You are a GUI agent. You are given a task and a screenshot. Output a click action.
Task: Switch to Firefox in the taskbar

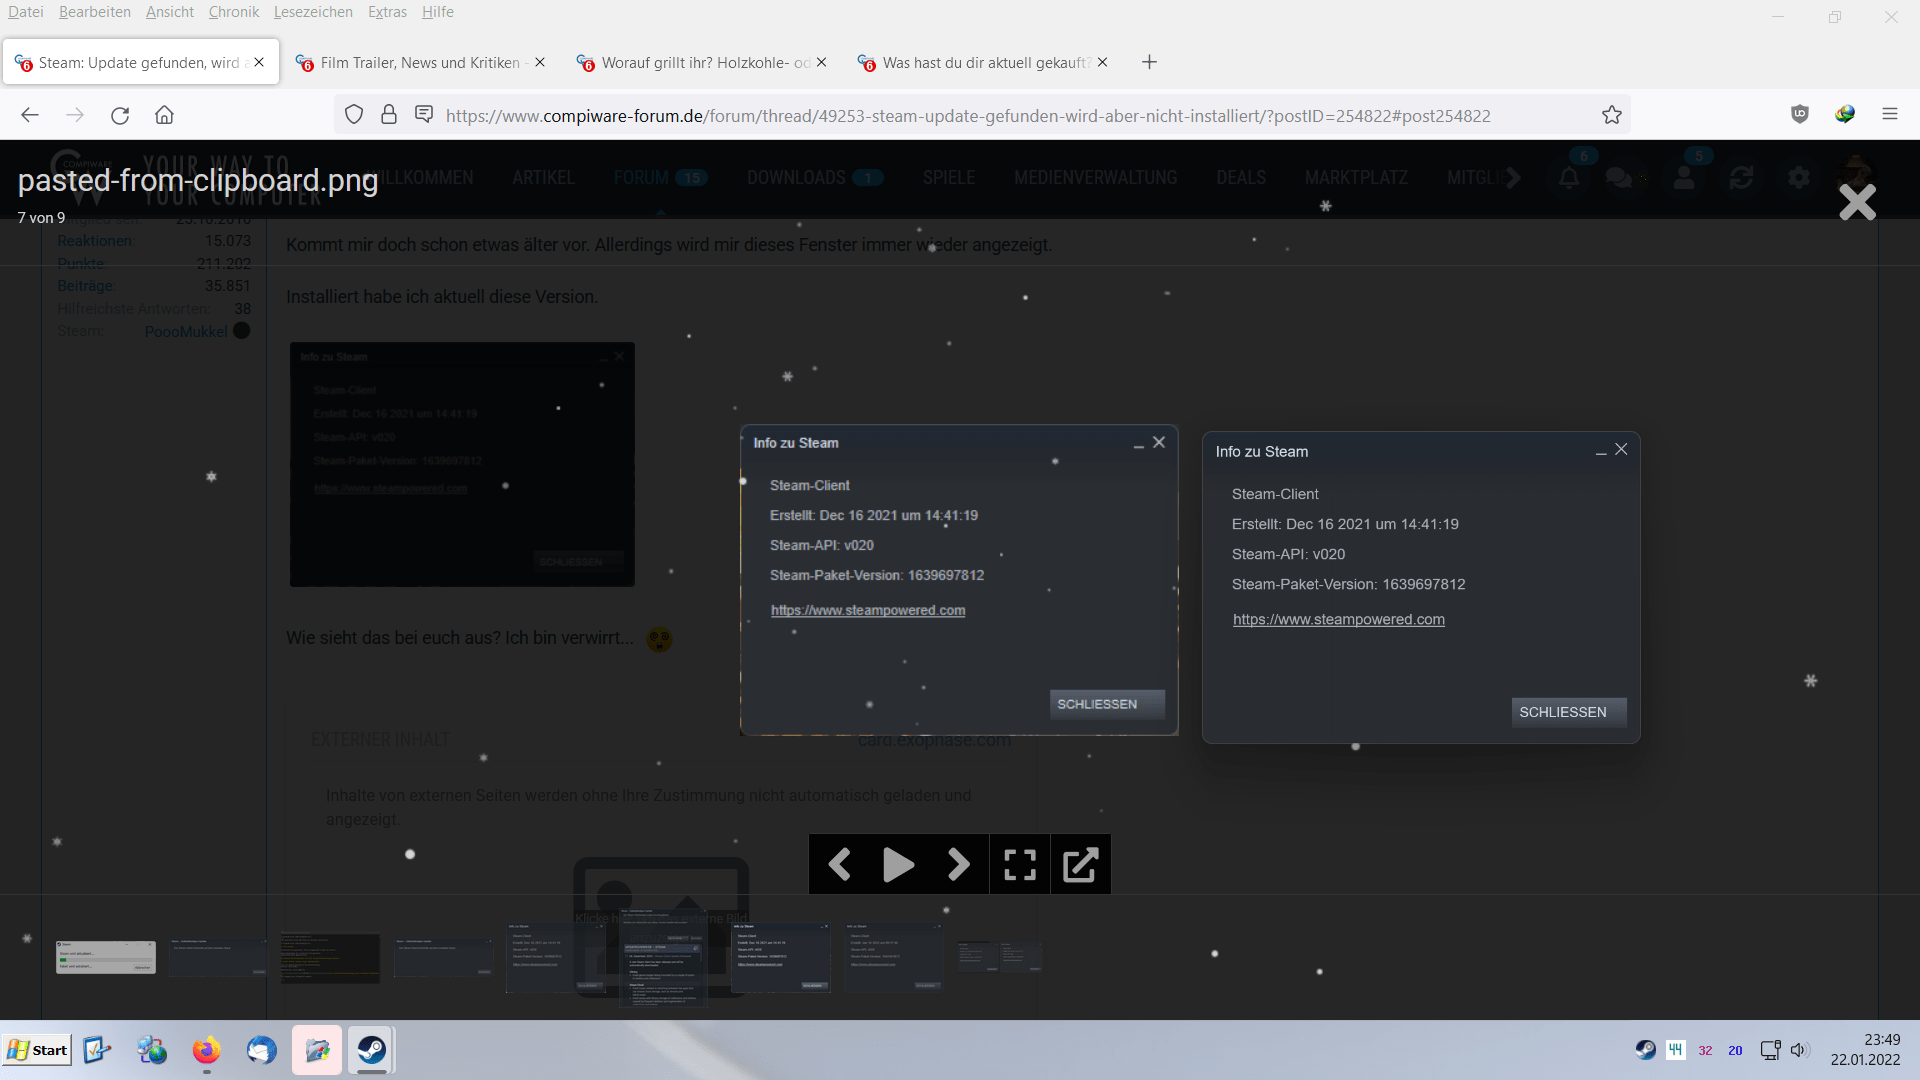207,1050
